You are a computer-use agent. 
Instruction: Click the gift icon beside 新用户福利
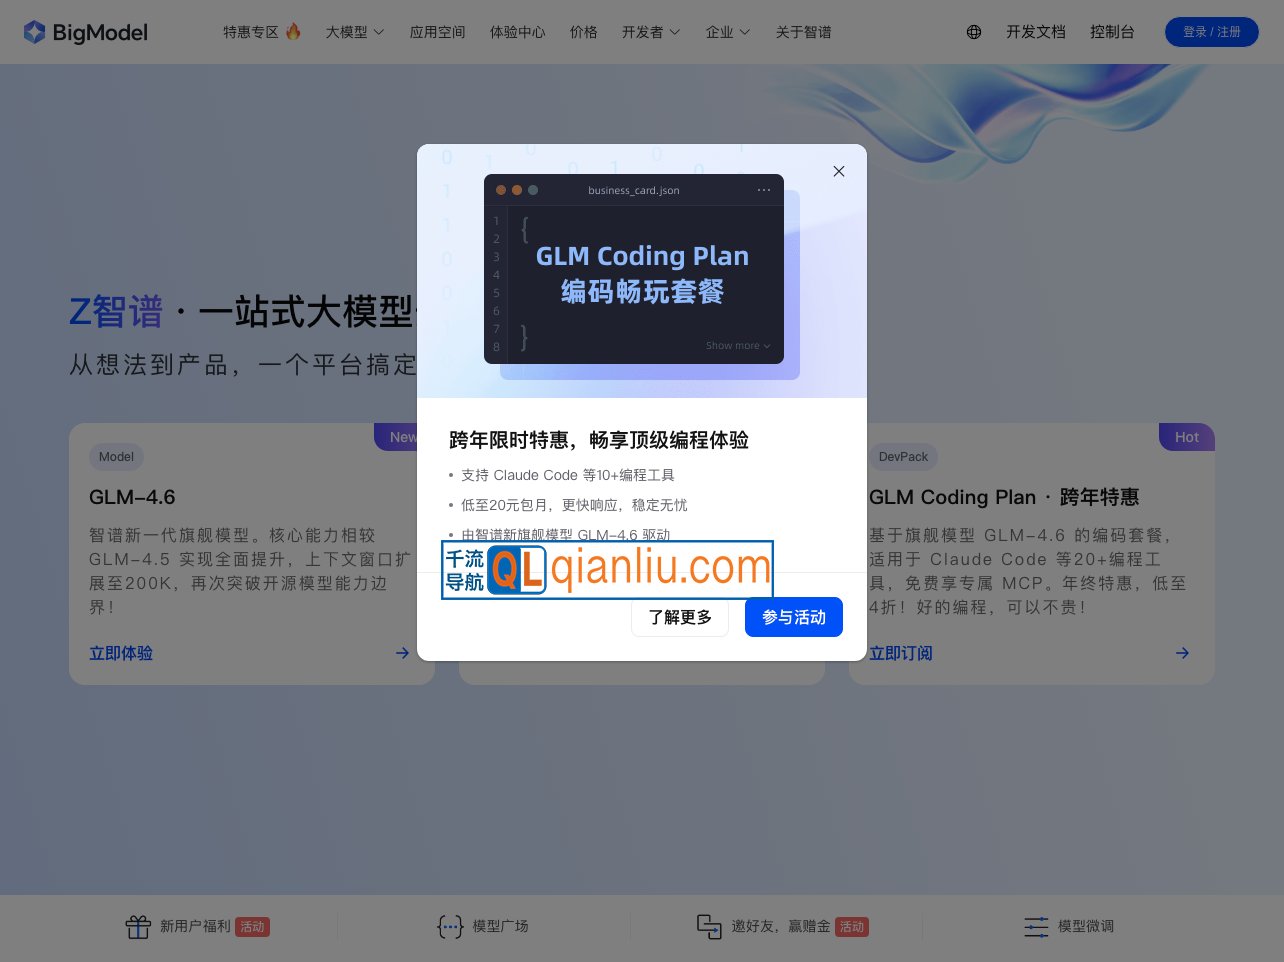[139, 927]
